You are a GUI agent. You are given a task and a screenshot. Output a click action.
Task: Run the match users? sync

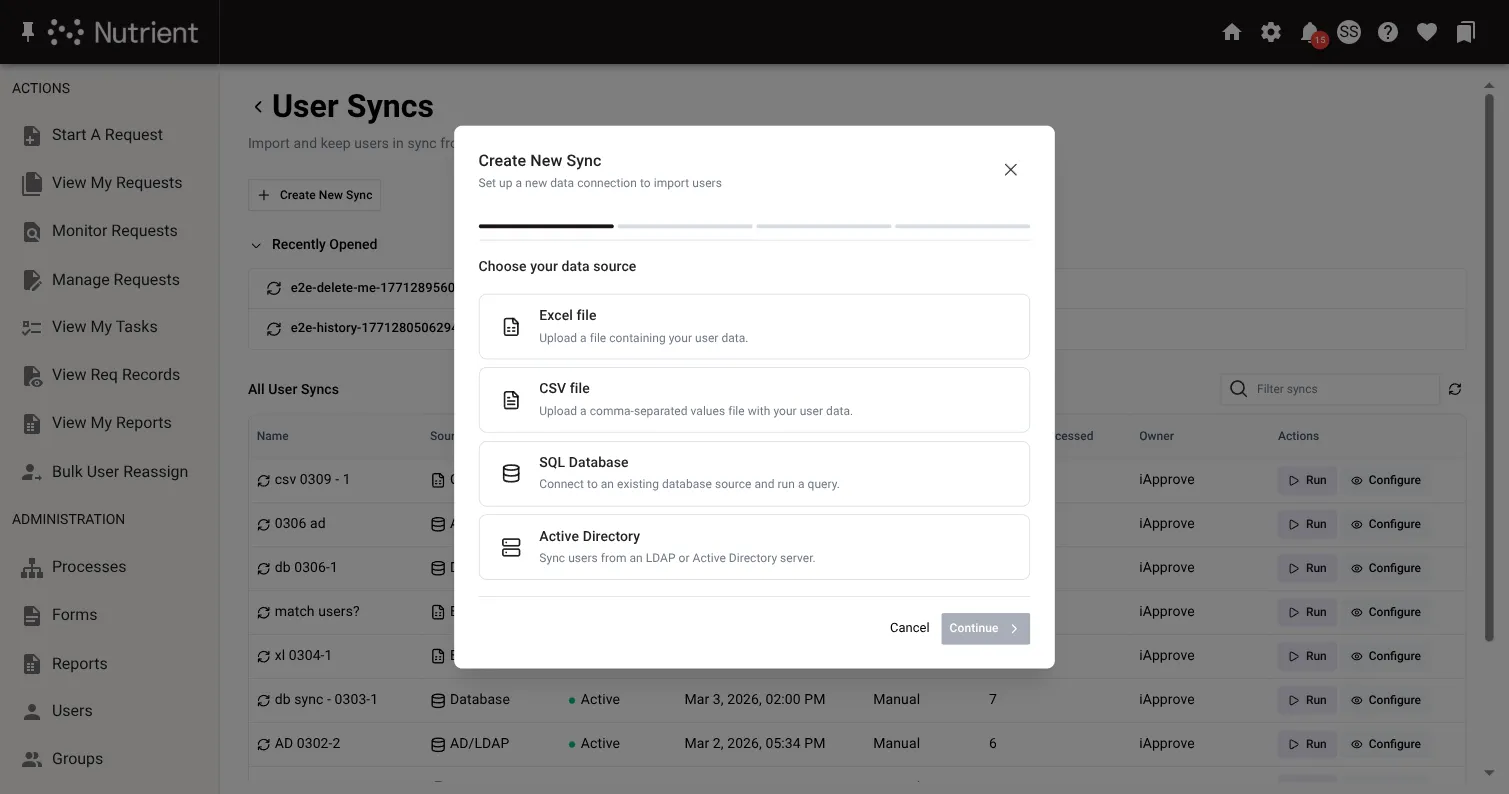click(1307, 612)
